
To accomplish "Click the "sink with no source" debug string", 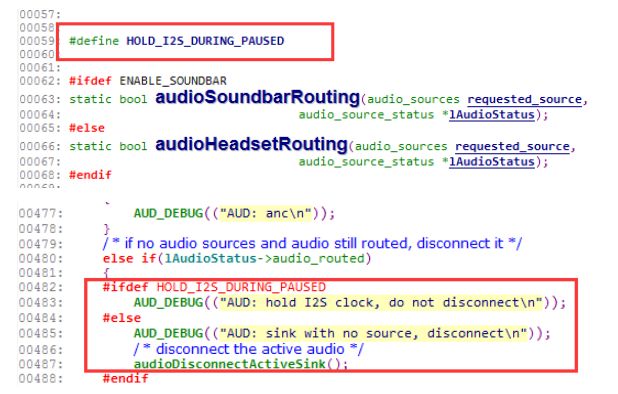I will pos(374,334).
